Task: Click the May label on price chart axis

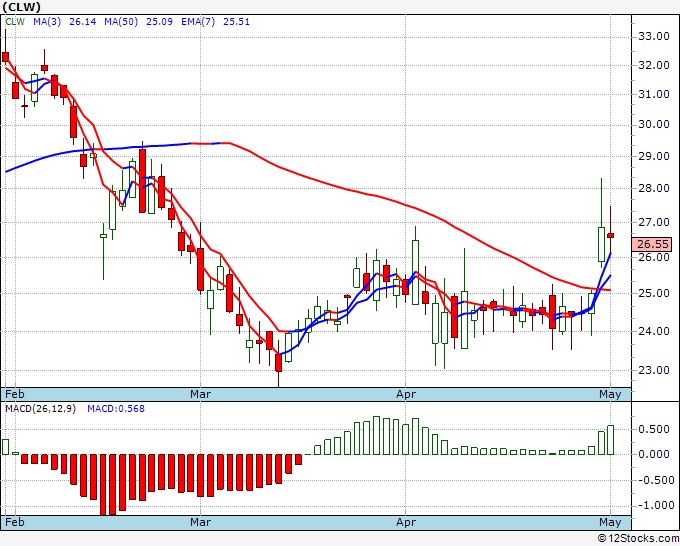Action: [x=610, y=394]
